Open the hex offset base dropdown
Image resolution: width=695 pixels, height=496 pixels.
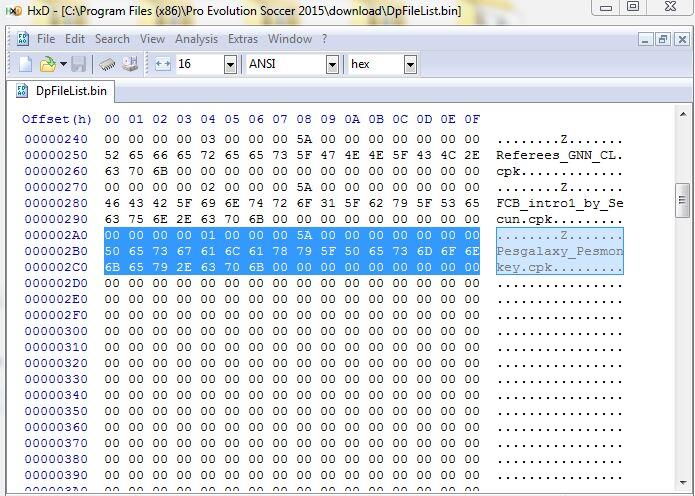click(410, 65)
